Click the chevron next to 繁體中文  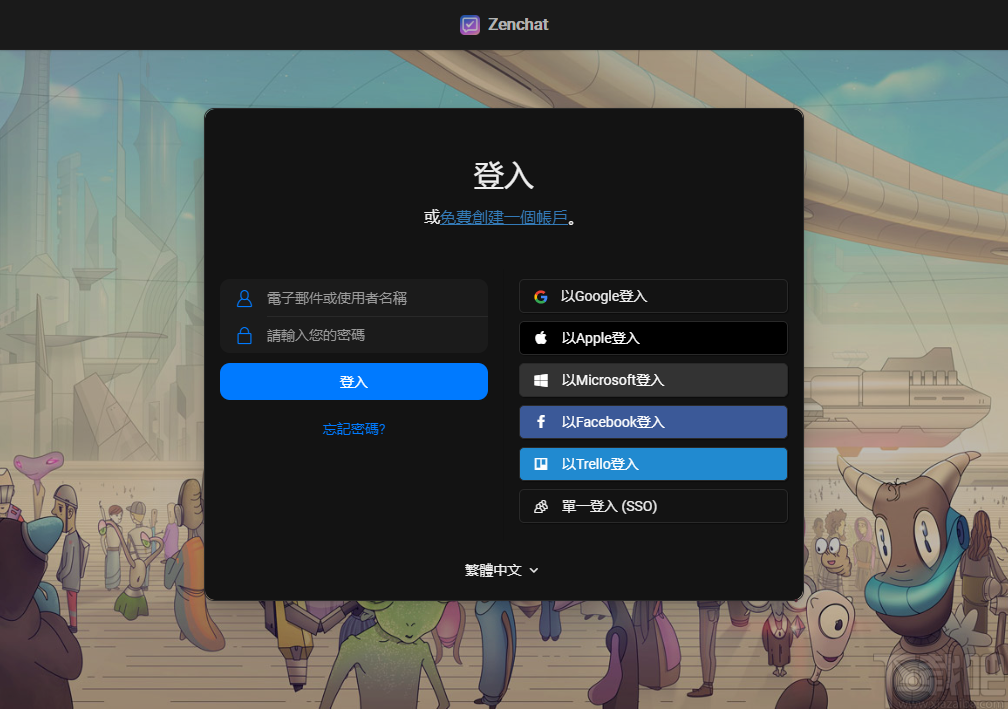tap(534, 570)
